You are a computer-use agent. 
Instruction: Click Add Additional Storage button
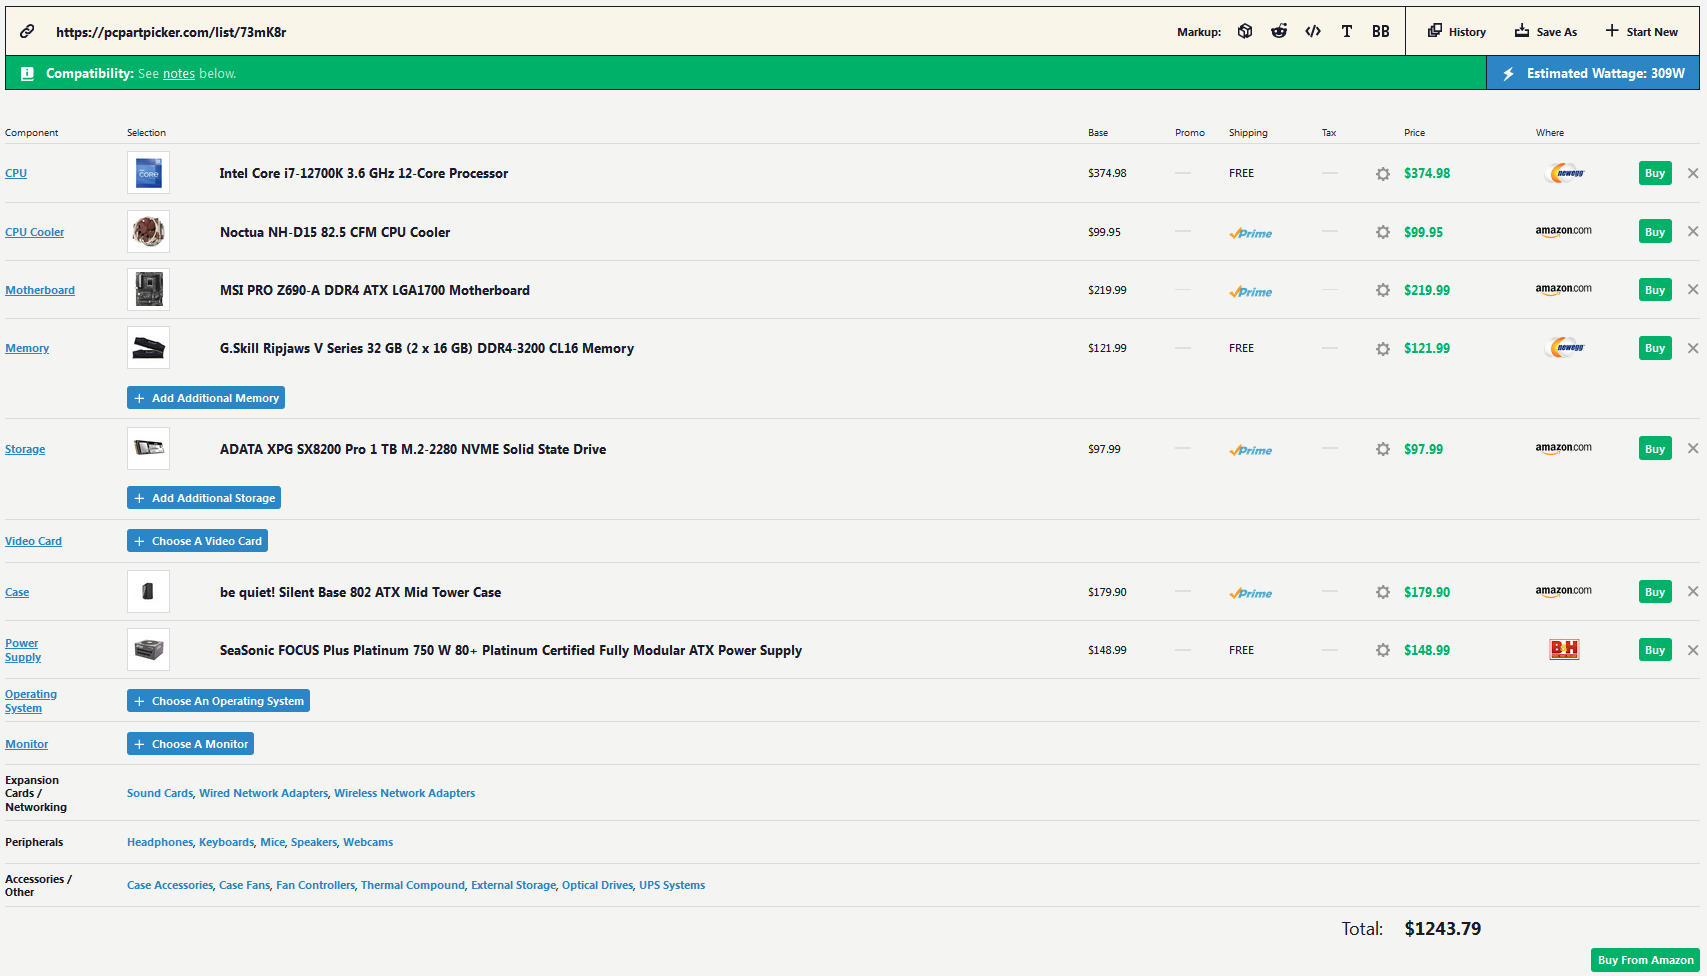(x=204, y=498)
